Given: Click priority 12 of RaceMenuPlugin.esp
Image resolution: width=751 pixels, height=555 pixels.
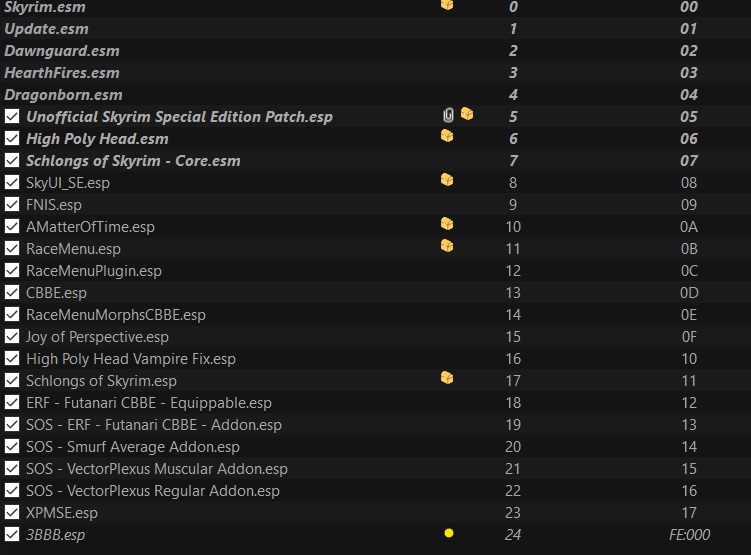Looking at the screenshot, I should (513, 271).
